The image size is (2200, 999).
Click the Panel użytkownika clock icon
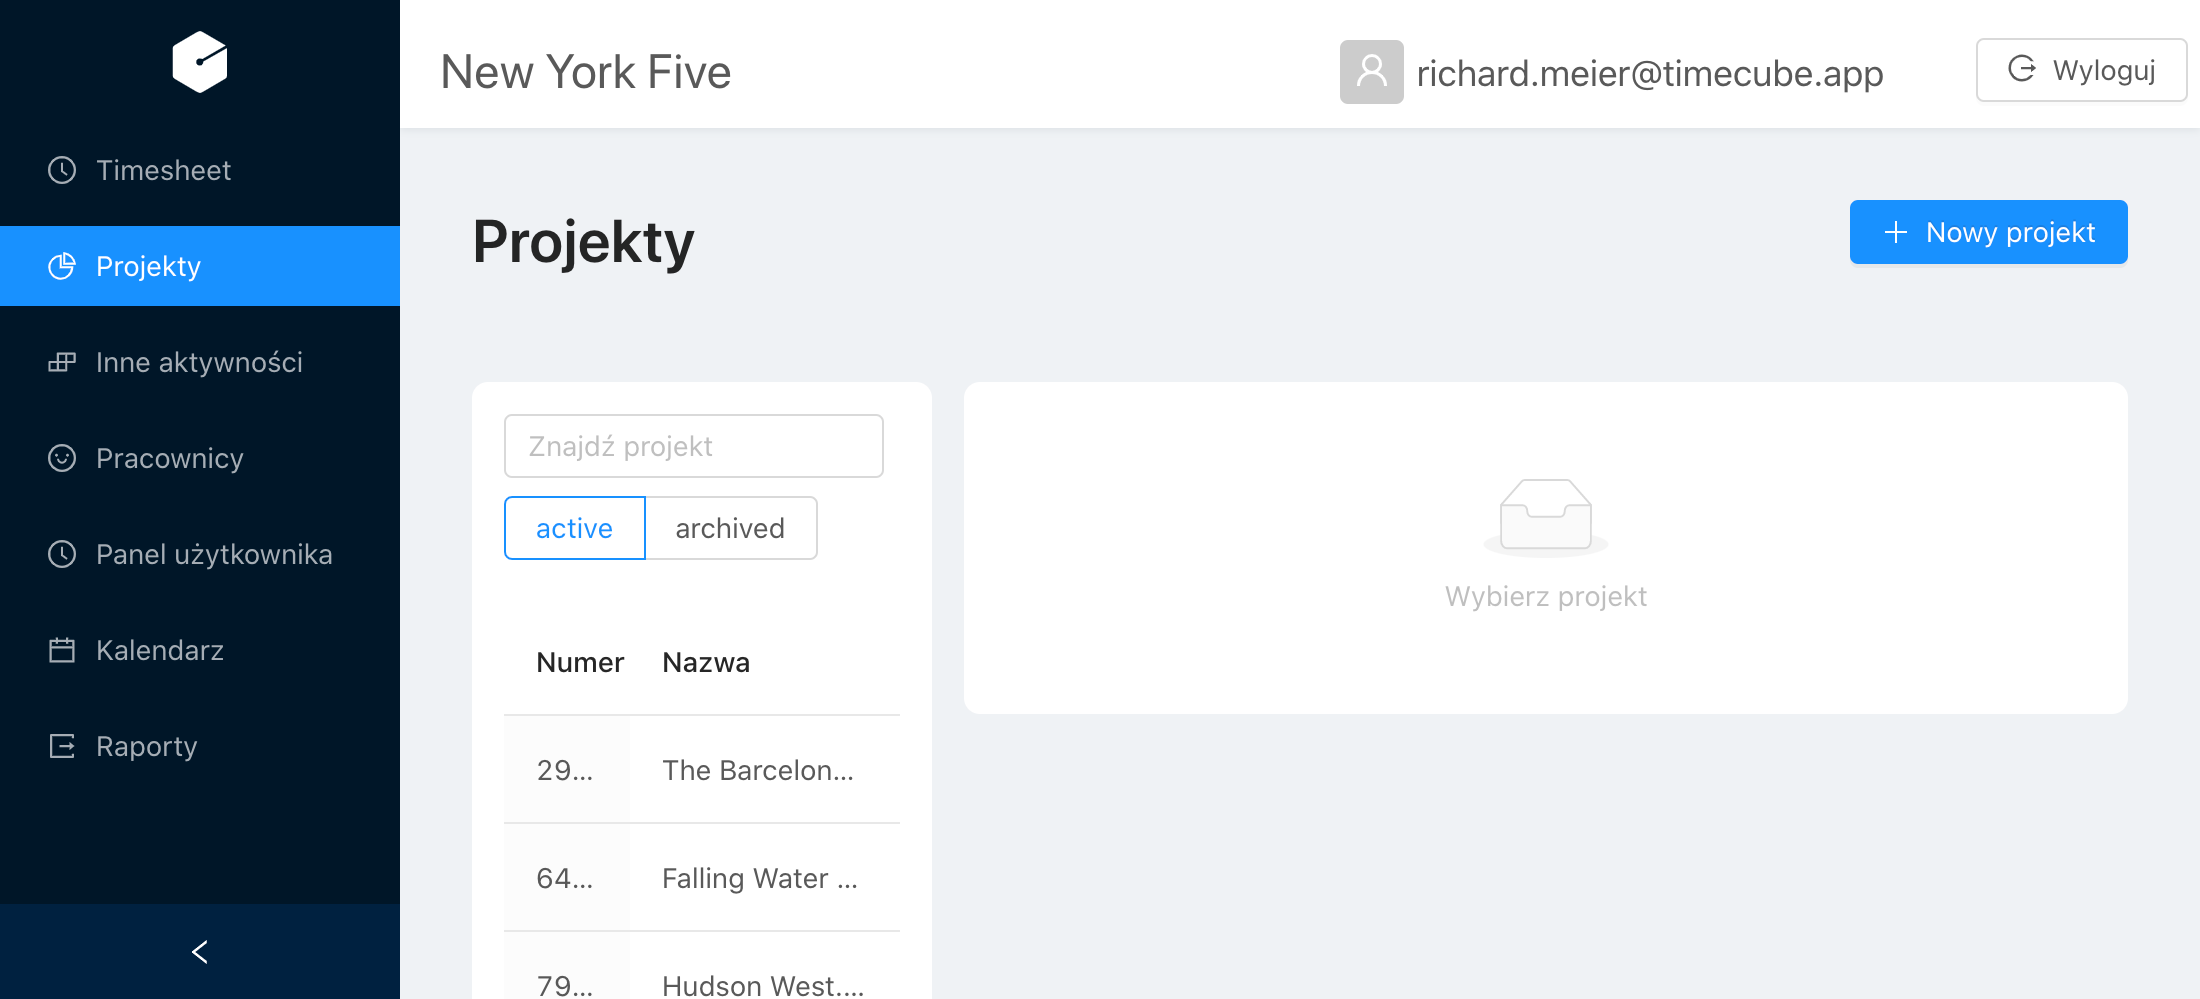pyautogui.click(x=62, y=554)
